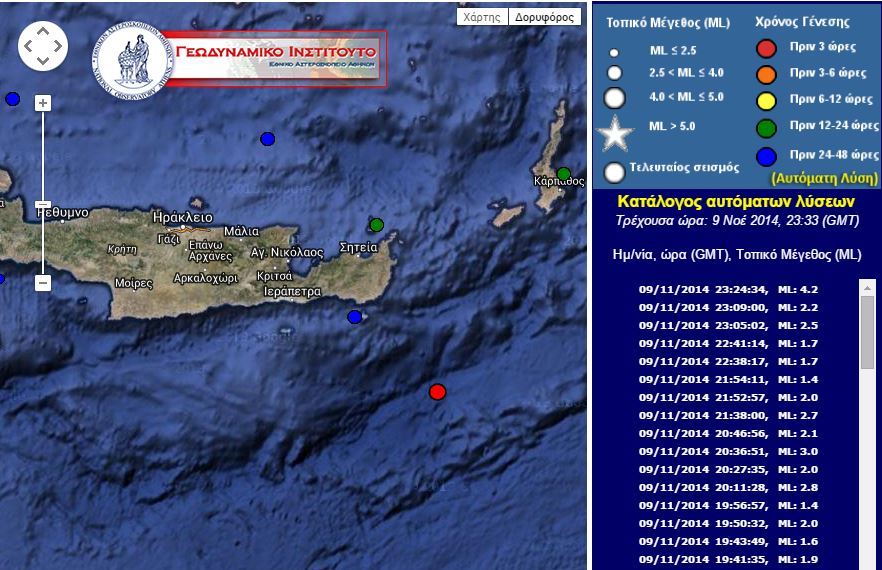
Task: Click the orange Πριν 3-6 ώρες legend circle
Action: coord(766,75)
